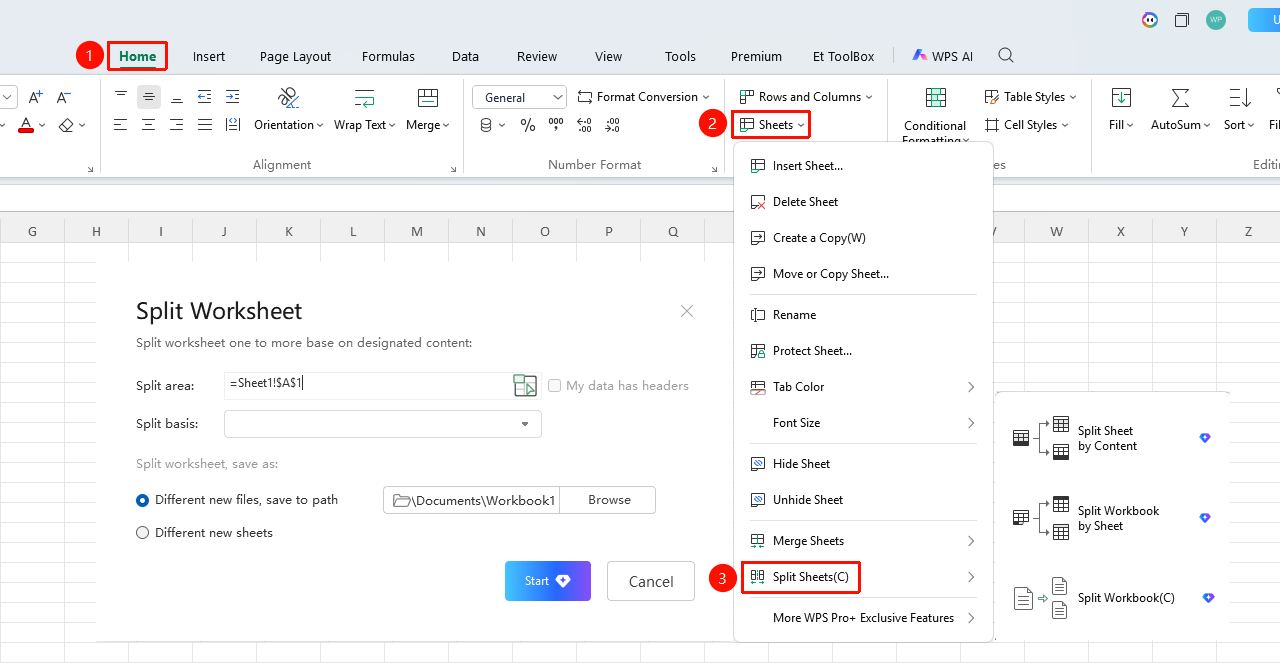Choose Merge Sheets menu entry
Image resolution: width=1280 pixels, height=663 pixels.
(862, 541)
